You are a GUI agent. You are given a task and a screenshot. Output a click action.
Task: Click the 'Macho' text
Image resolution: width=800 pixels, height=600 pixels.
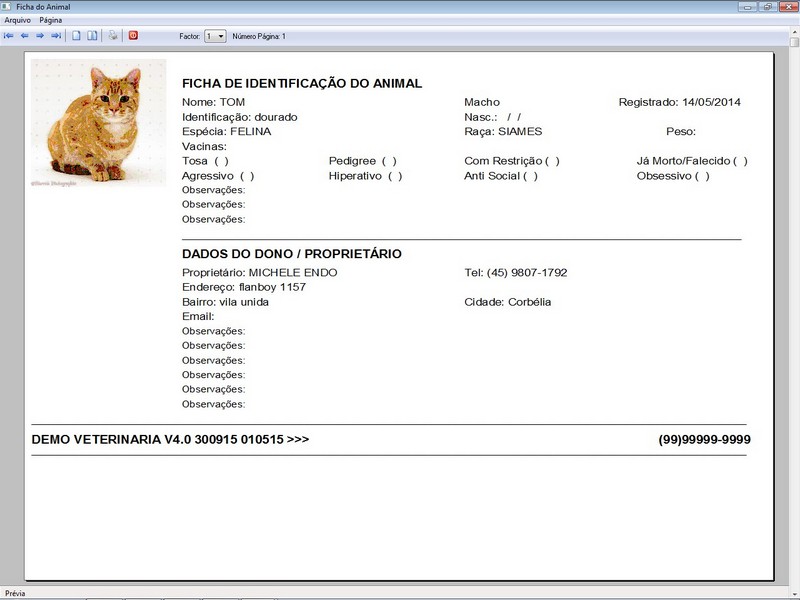[482, 102]
